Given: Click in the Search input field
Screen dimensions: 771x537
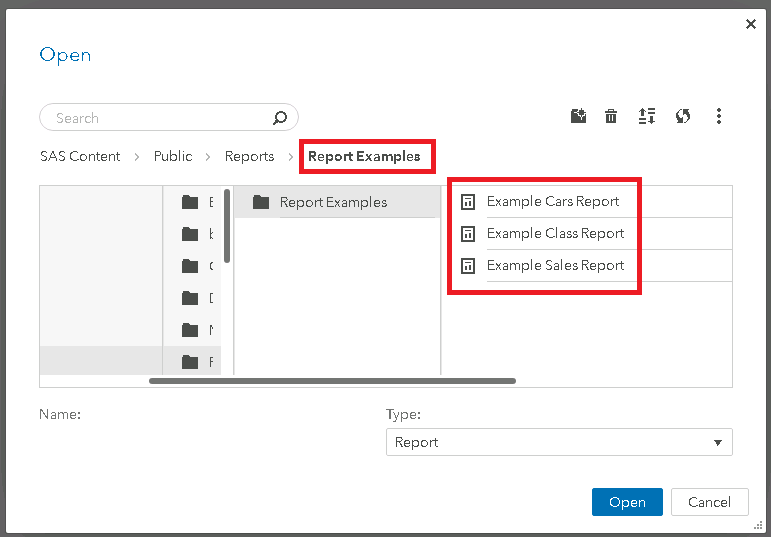Looking at the screenshot, I should pos(160,118).
